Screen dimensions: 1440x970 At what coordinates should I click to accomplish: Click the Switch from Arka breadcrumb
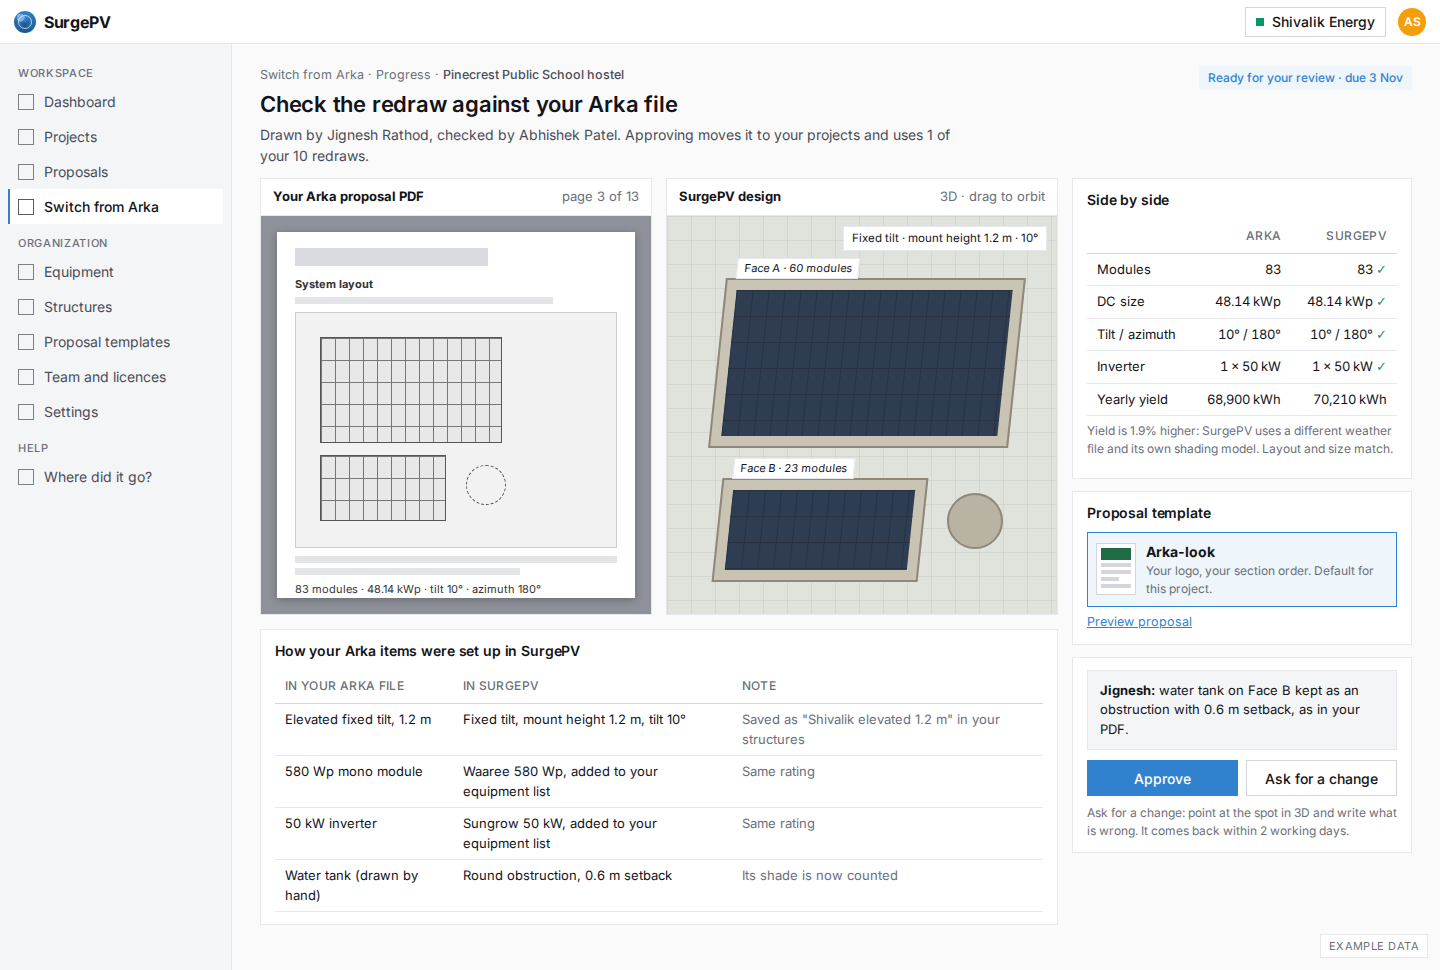click(x=312, y=75)
